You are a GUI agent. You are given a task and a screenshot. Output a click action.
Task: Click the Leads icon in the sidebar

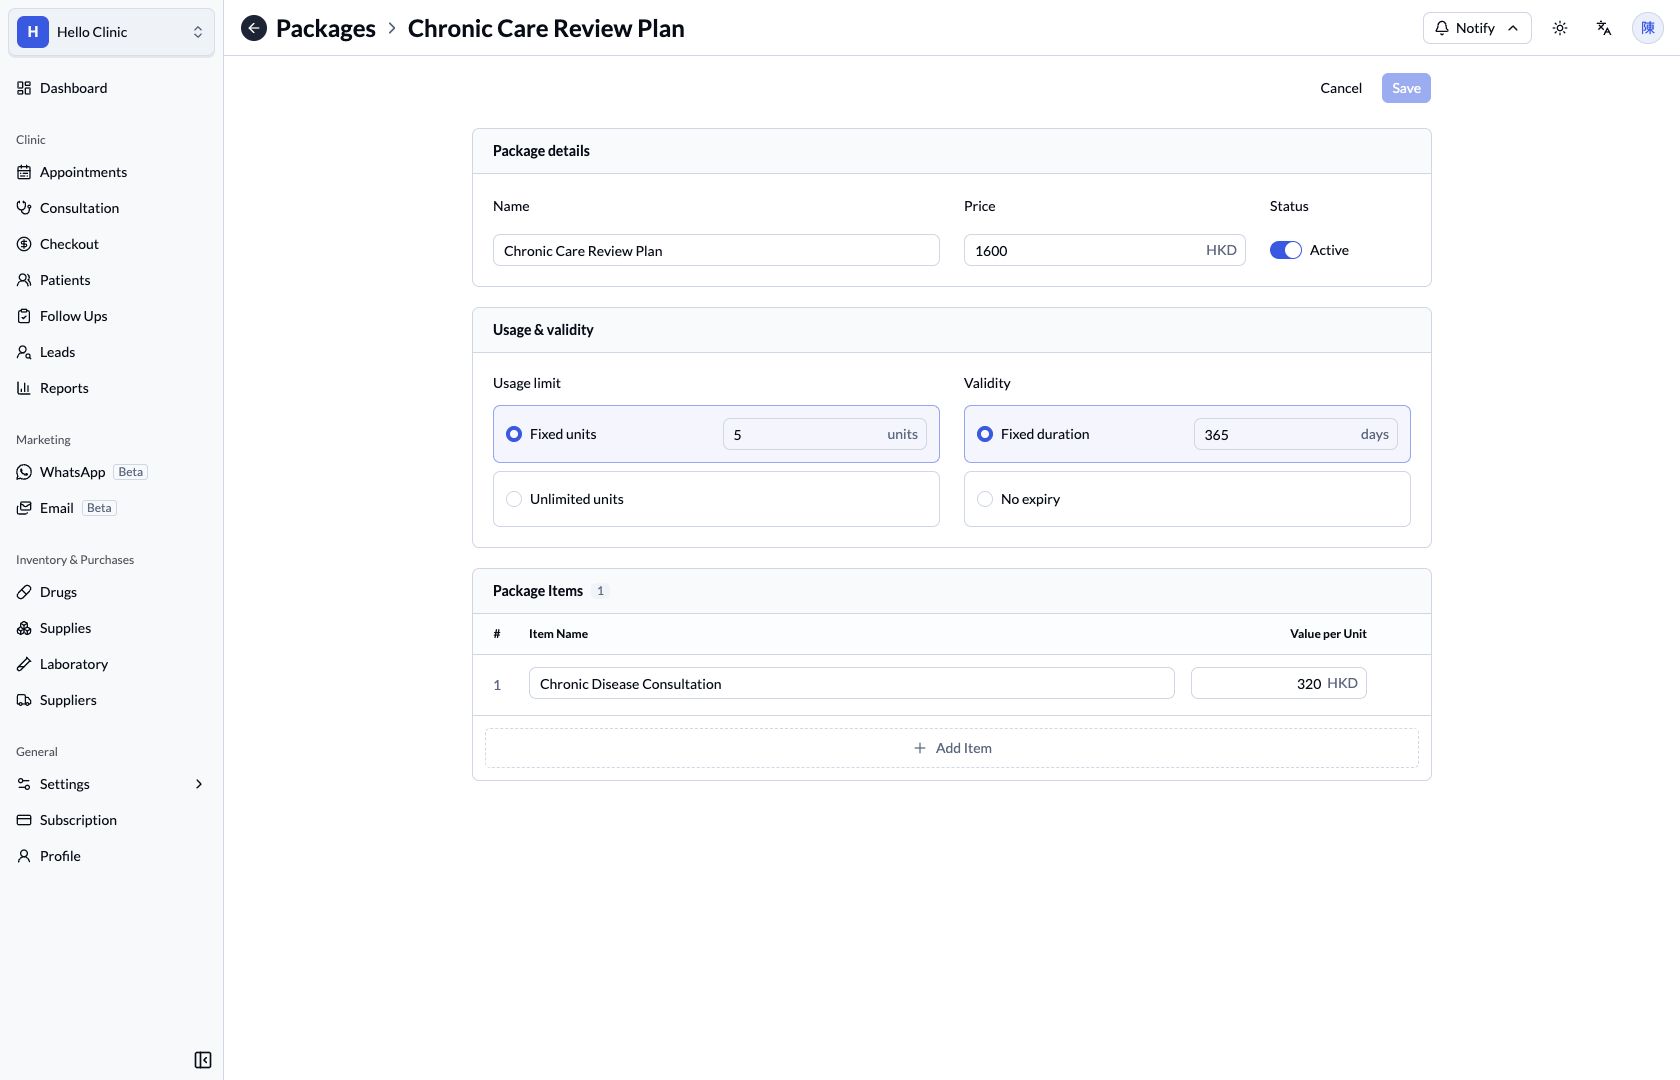(24, 352)
